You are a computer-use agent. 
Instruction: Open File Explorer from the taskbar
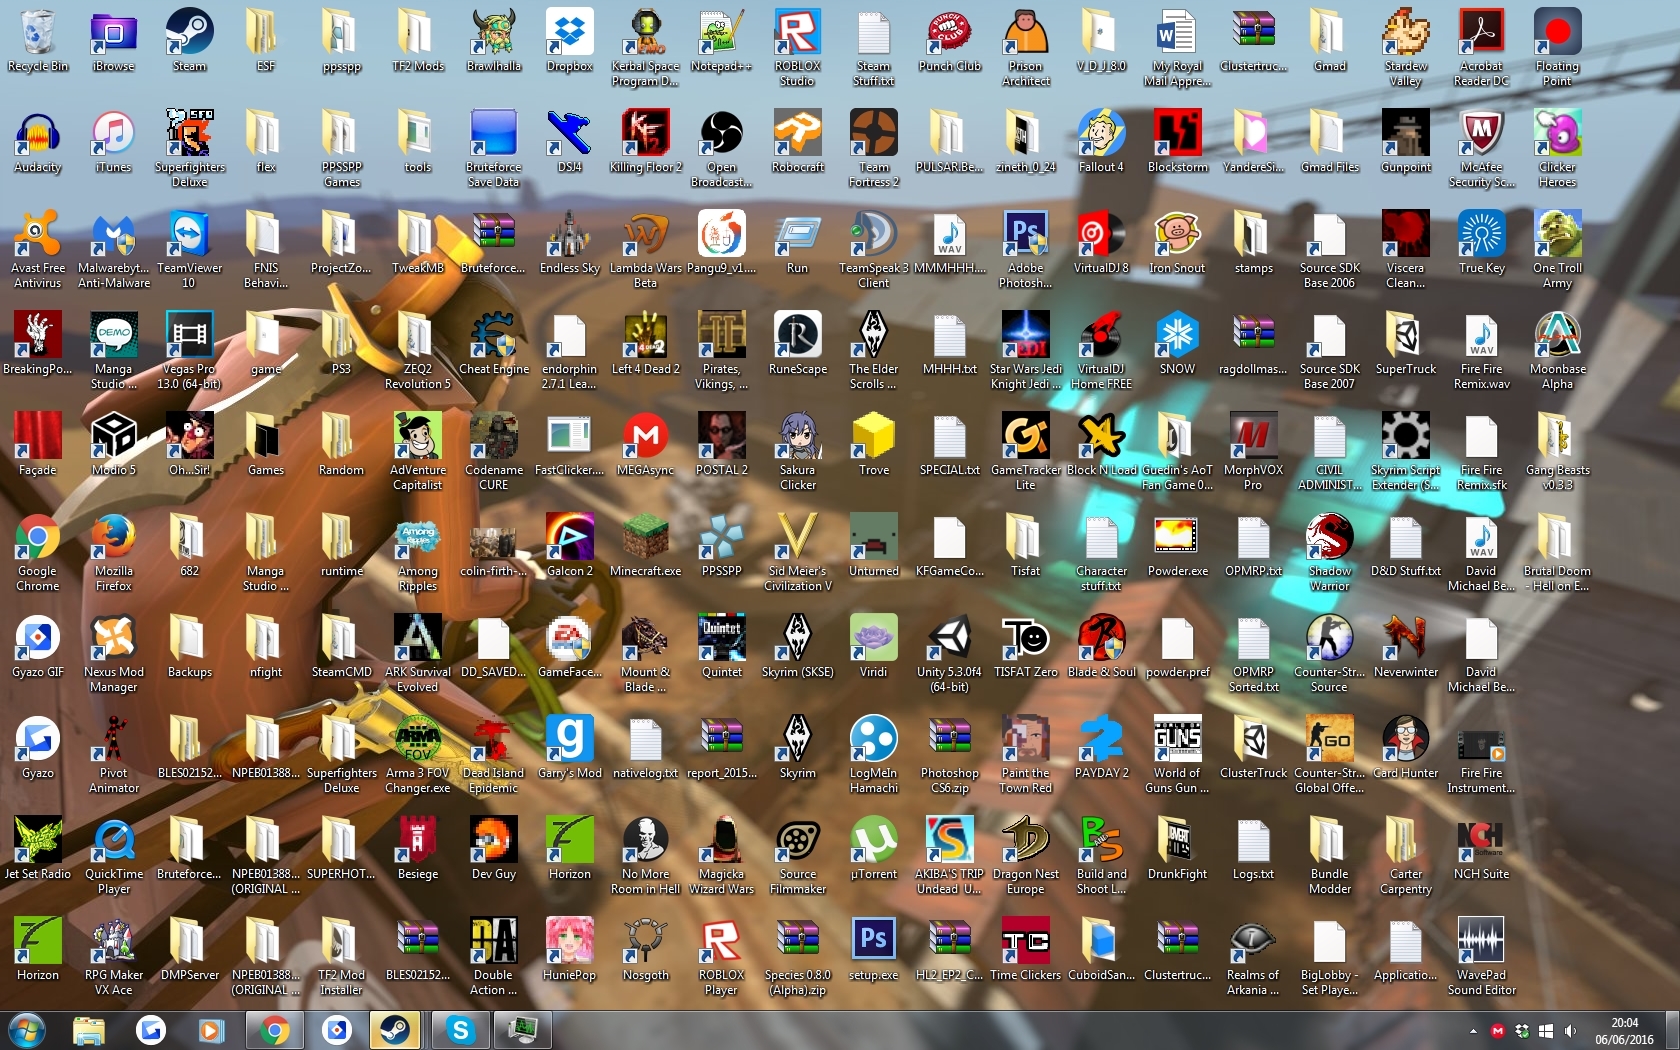pyautogui.click(x=89, y=1030)
